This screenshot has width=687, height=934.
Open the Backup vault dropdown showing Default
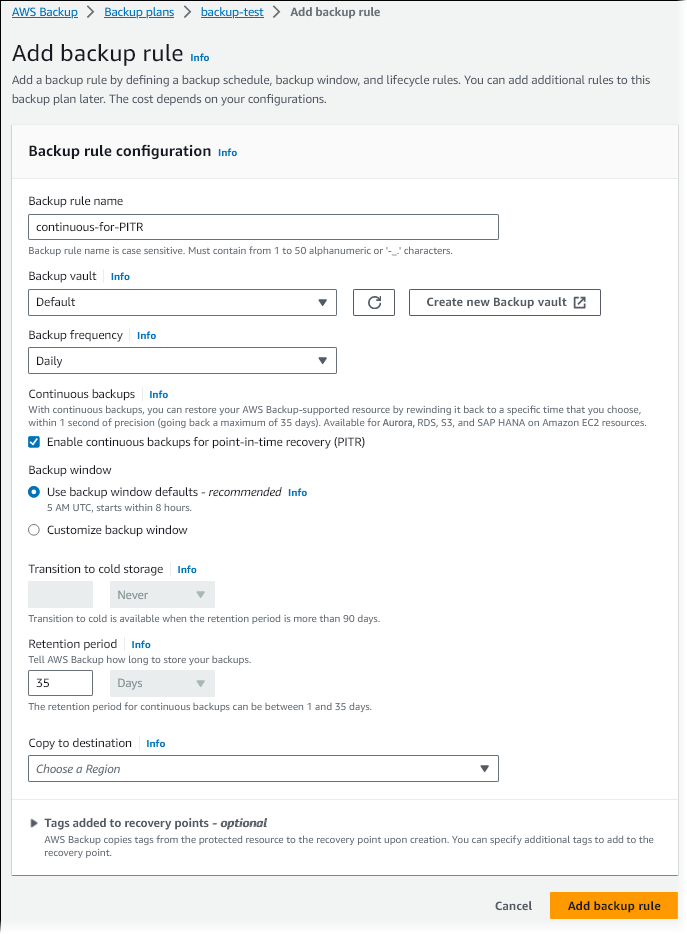182,302
